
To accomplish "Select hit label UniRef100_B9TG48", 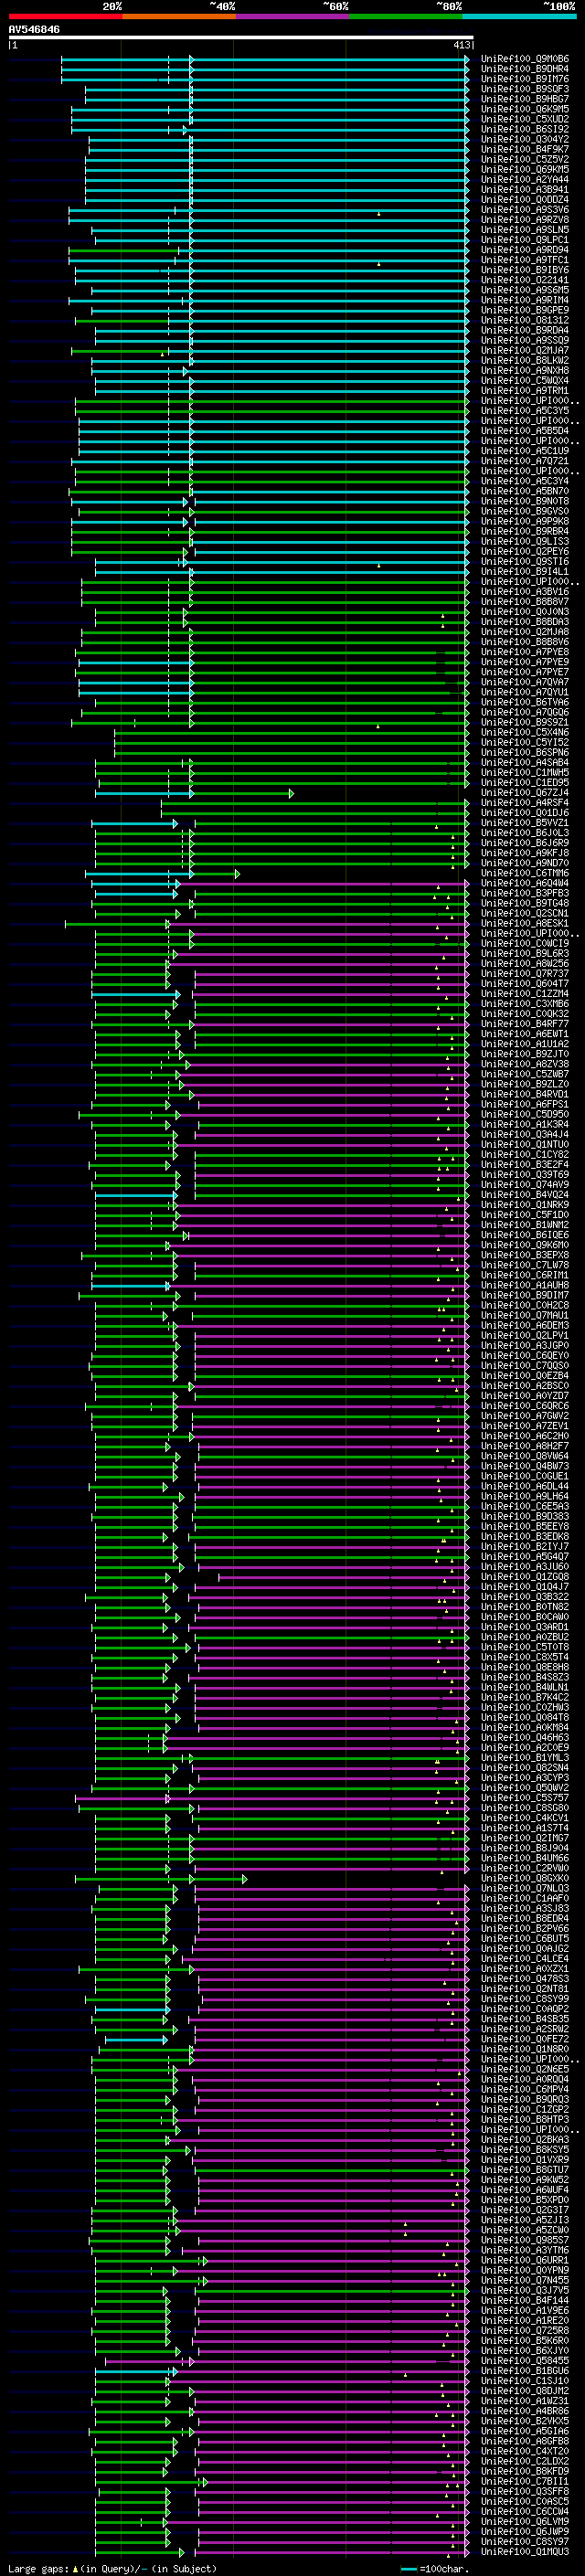I will (525, 903).
